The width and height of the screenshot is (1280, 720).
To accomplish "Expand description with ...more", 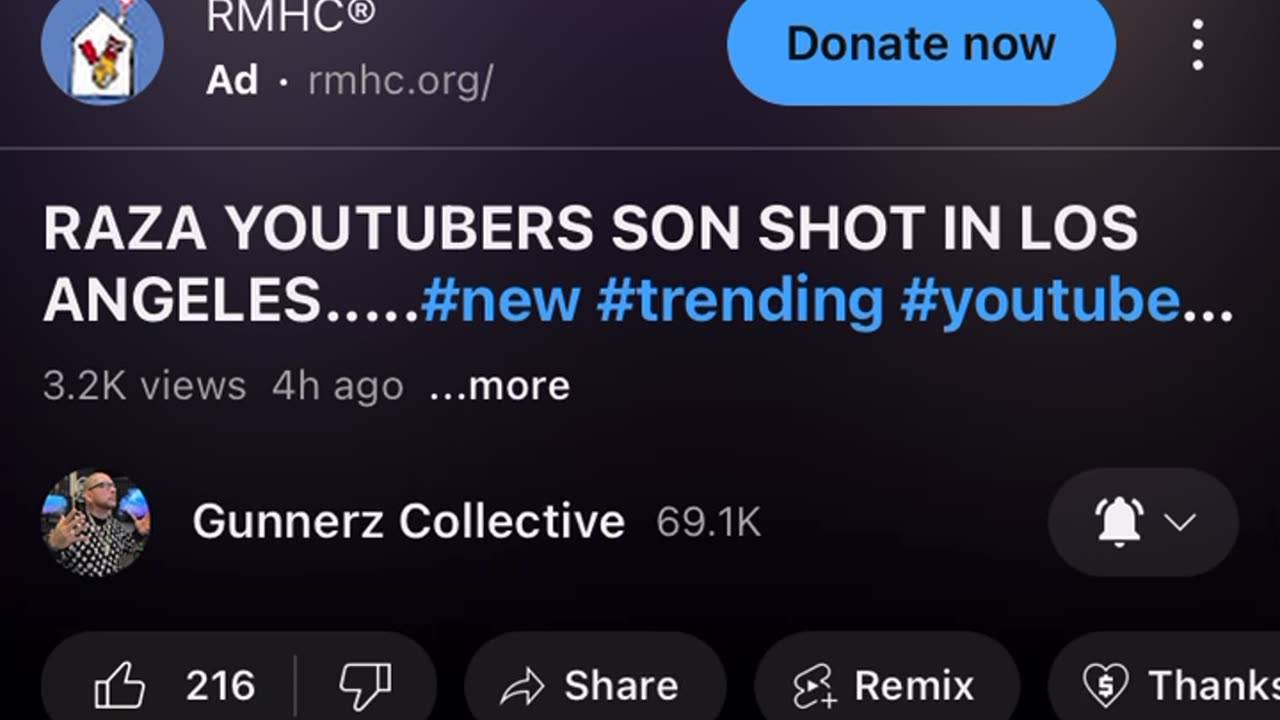I will [499, 386].
